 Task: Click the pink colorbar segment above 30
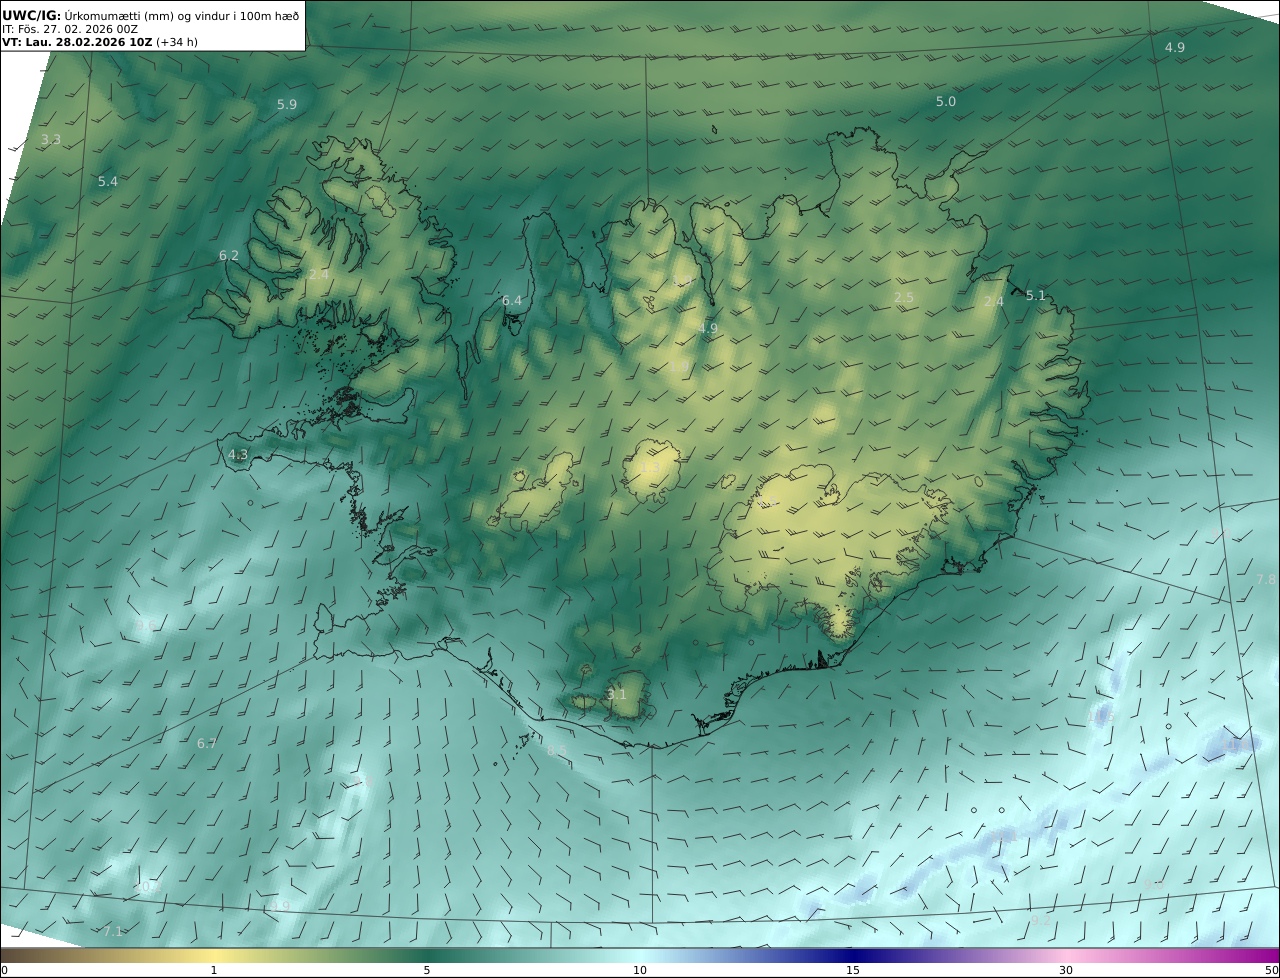pos(1066,955)
